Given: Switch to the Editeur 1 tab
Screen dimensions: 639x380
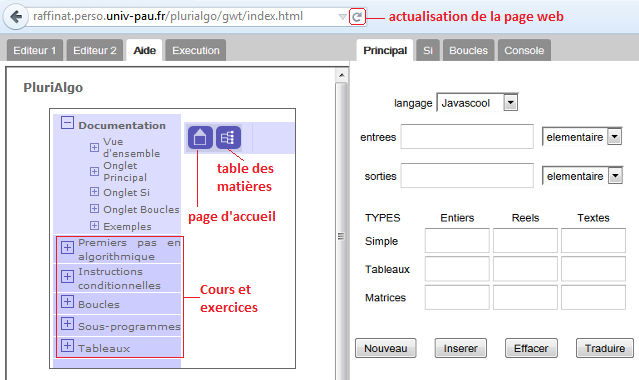Looking at the screenshot, I should click(x=35, y=50).
